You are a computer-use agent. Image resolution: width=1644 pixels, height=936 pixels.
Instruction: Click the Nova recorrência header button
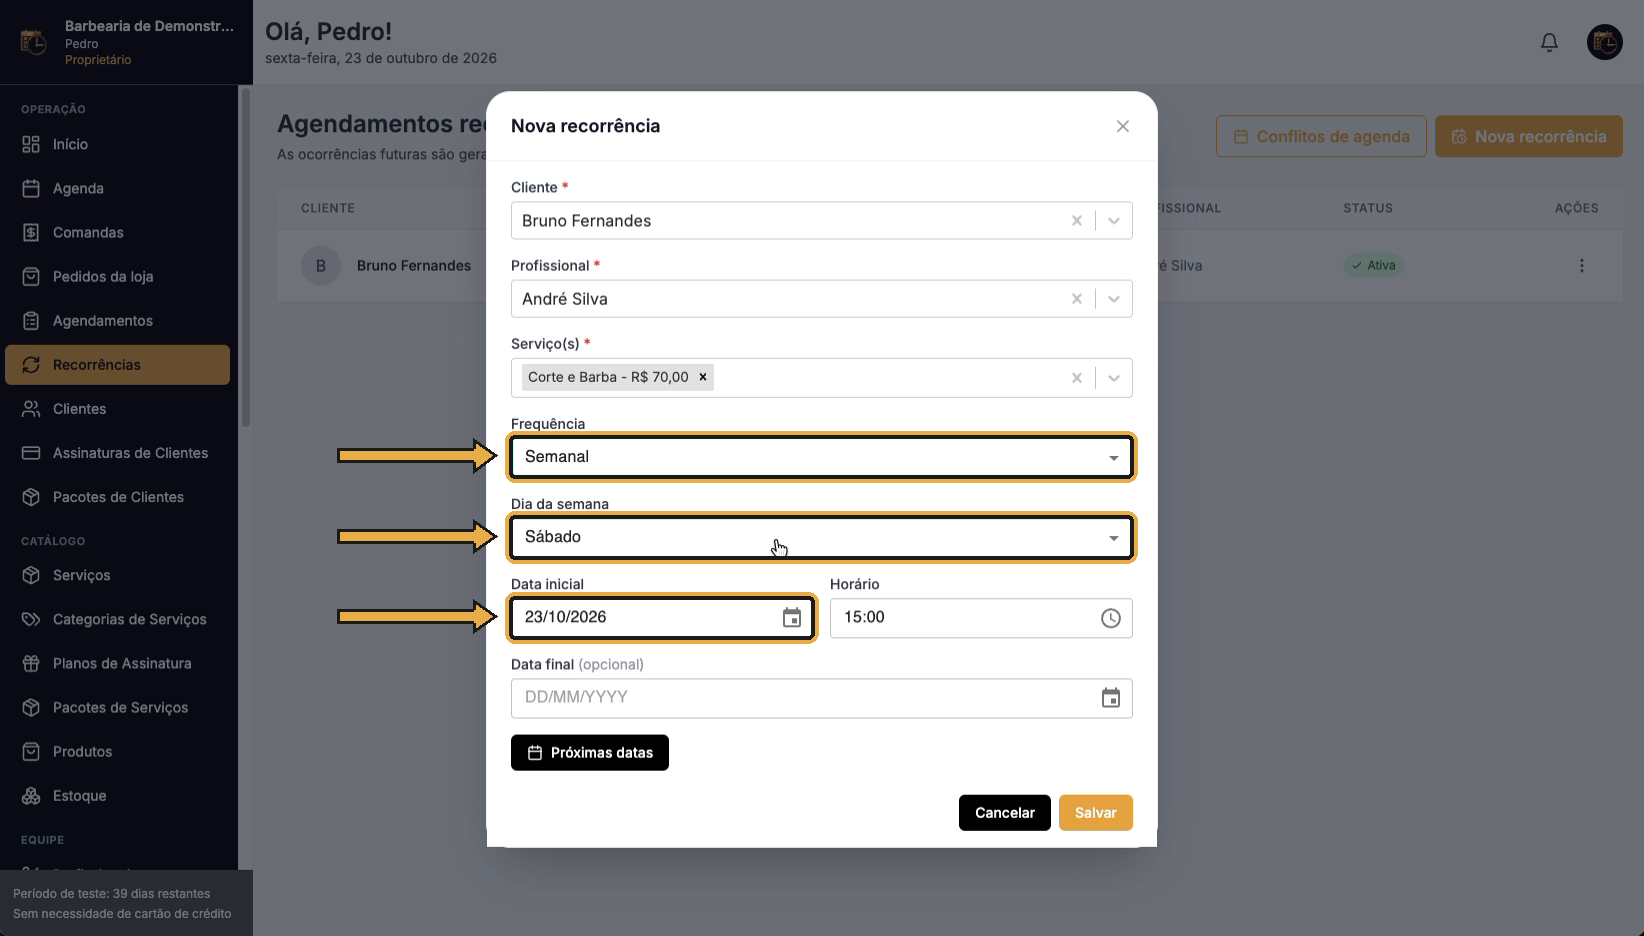(x=1529, y=137)
